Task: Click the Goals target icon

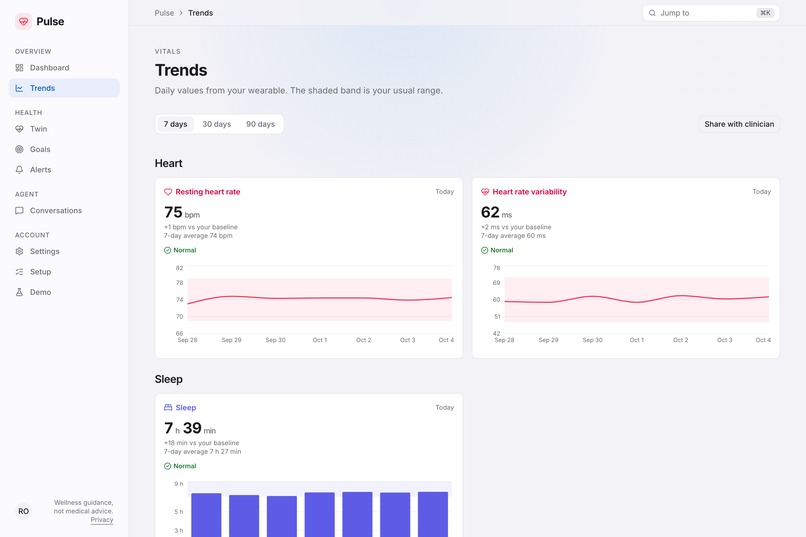Action: (19, 150)
